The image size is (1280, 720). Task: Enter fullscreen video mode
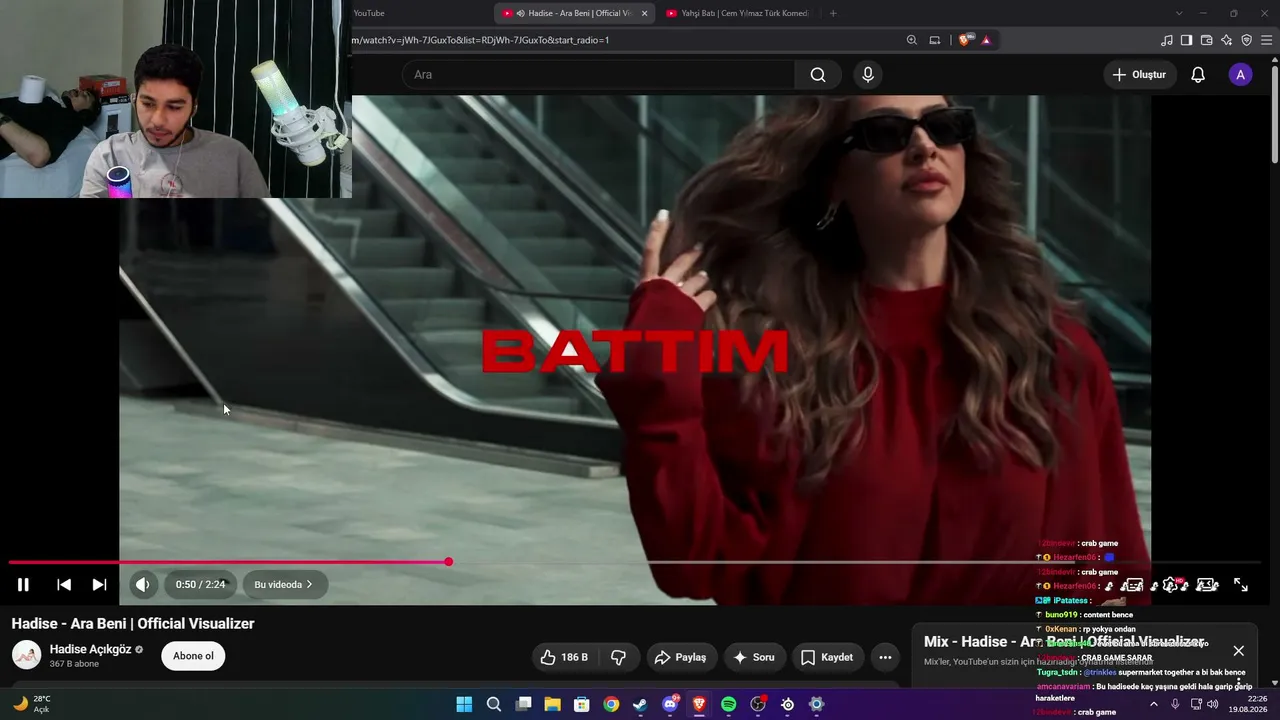(1240, 585)
